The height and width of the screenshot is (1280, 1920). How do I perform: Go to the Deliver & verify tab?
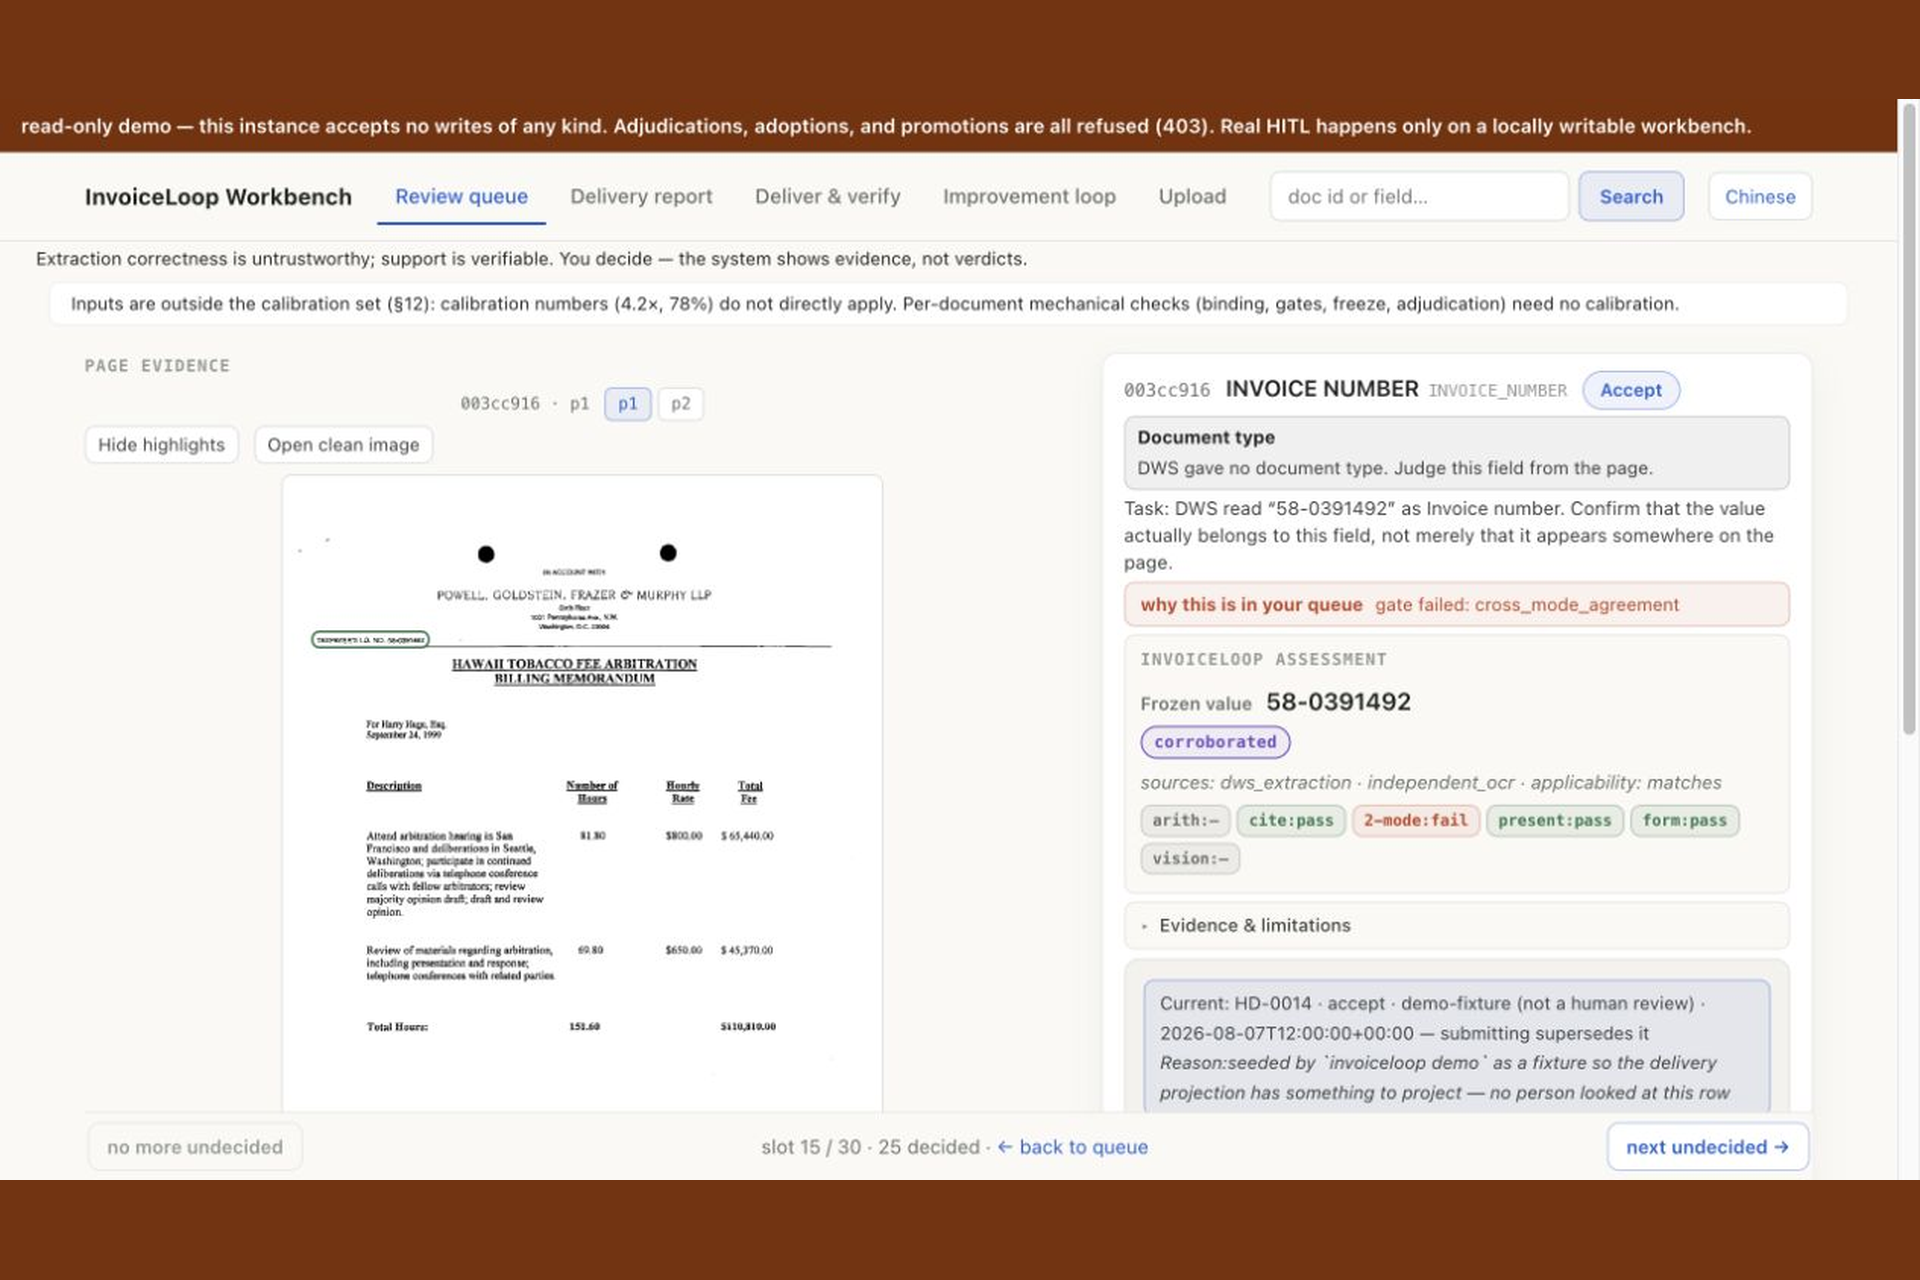click(x=827, y=197)
